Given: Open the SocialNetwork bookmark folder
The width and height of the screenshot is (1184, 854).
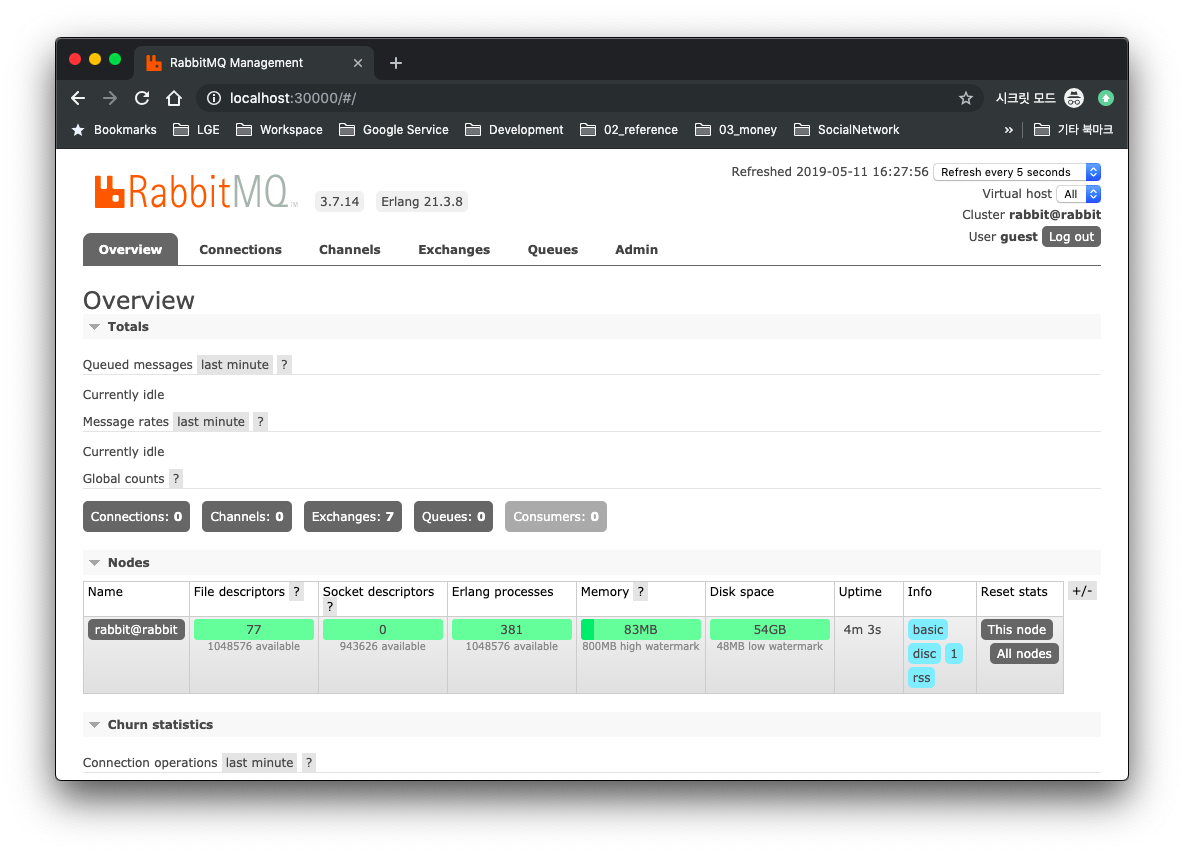Looking at the screenshot, I should (846, 130).
